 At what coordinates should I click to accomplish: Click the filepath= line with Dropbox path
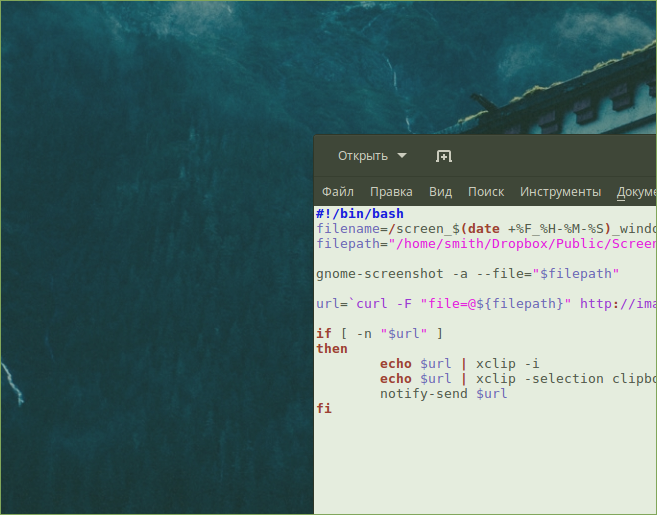(486, 244)
